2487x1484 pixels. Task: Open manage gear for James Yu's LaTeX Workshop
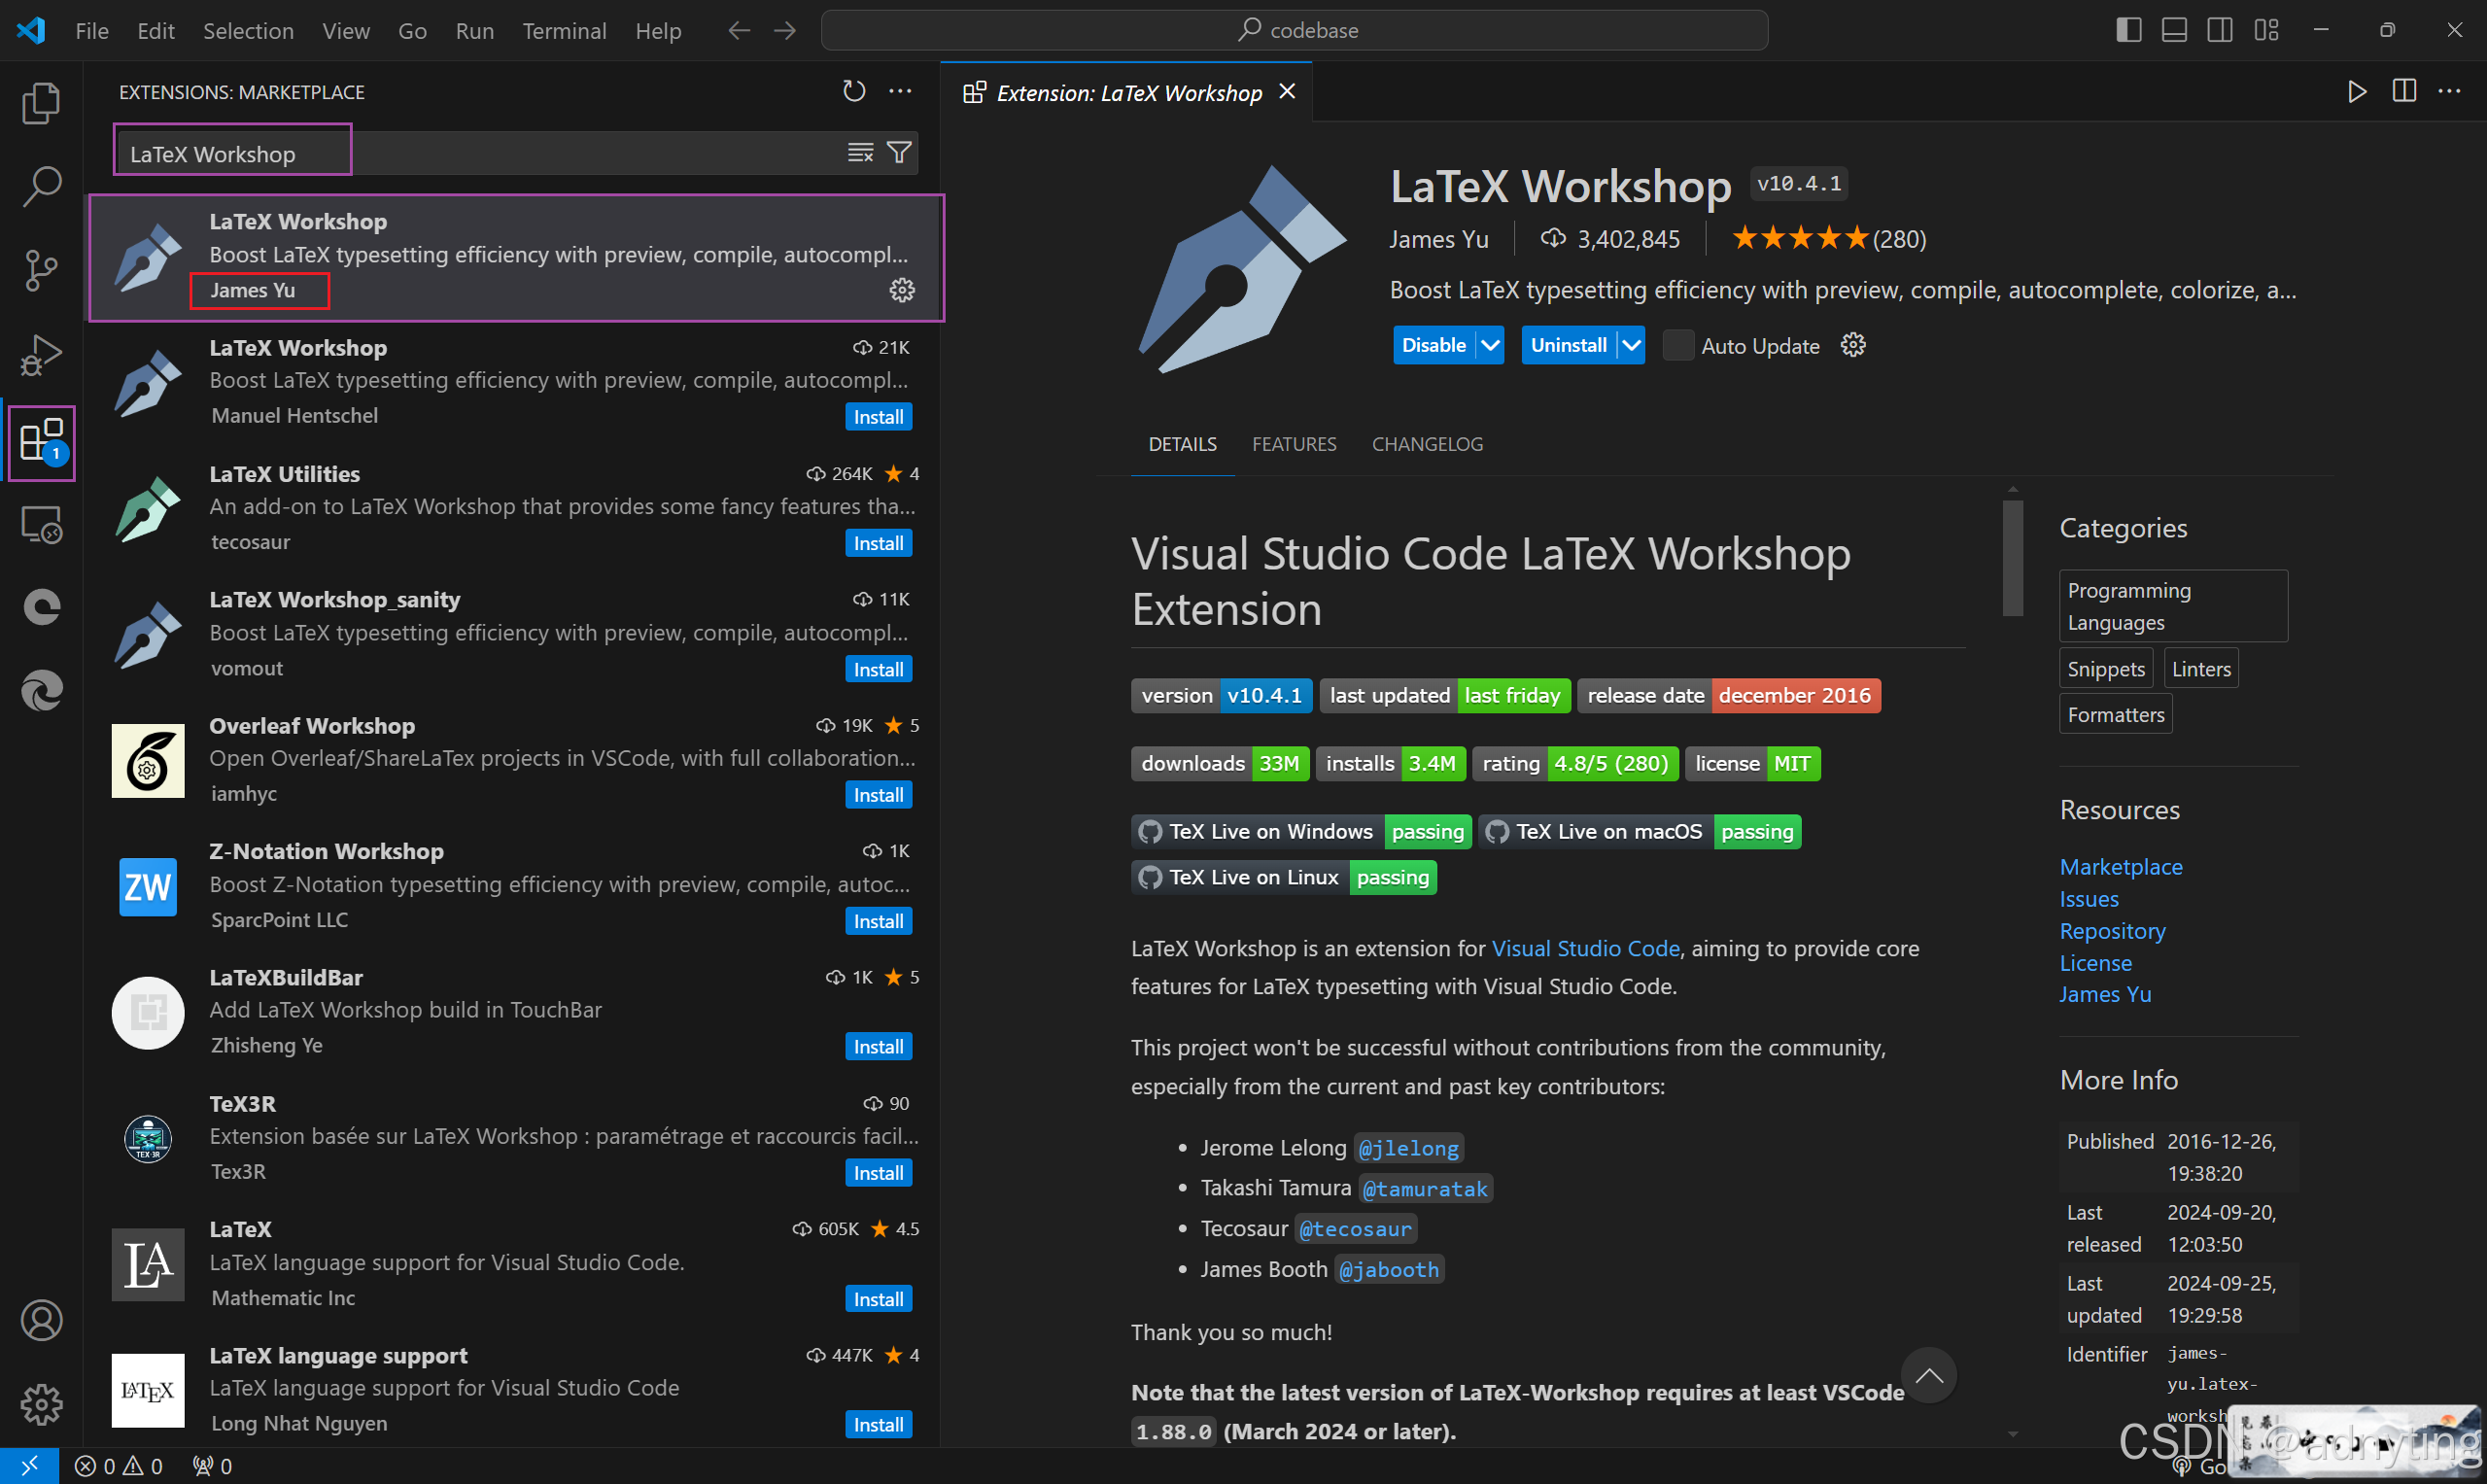pyautogui.click(x=902, y=290)
